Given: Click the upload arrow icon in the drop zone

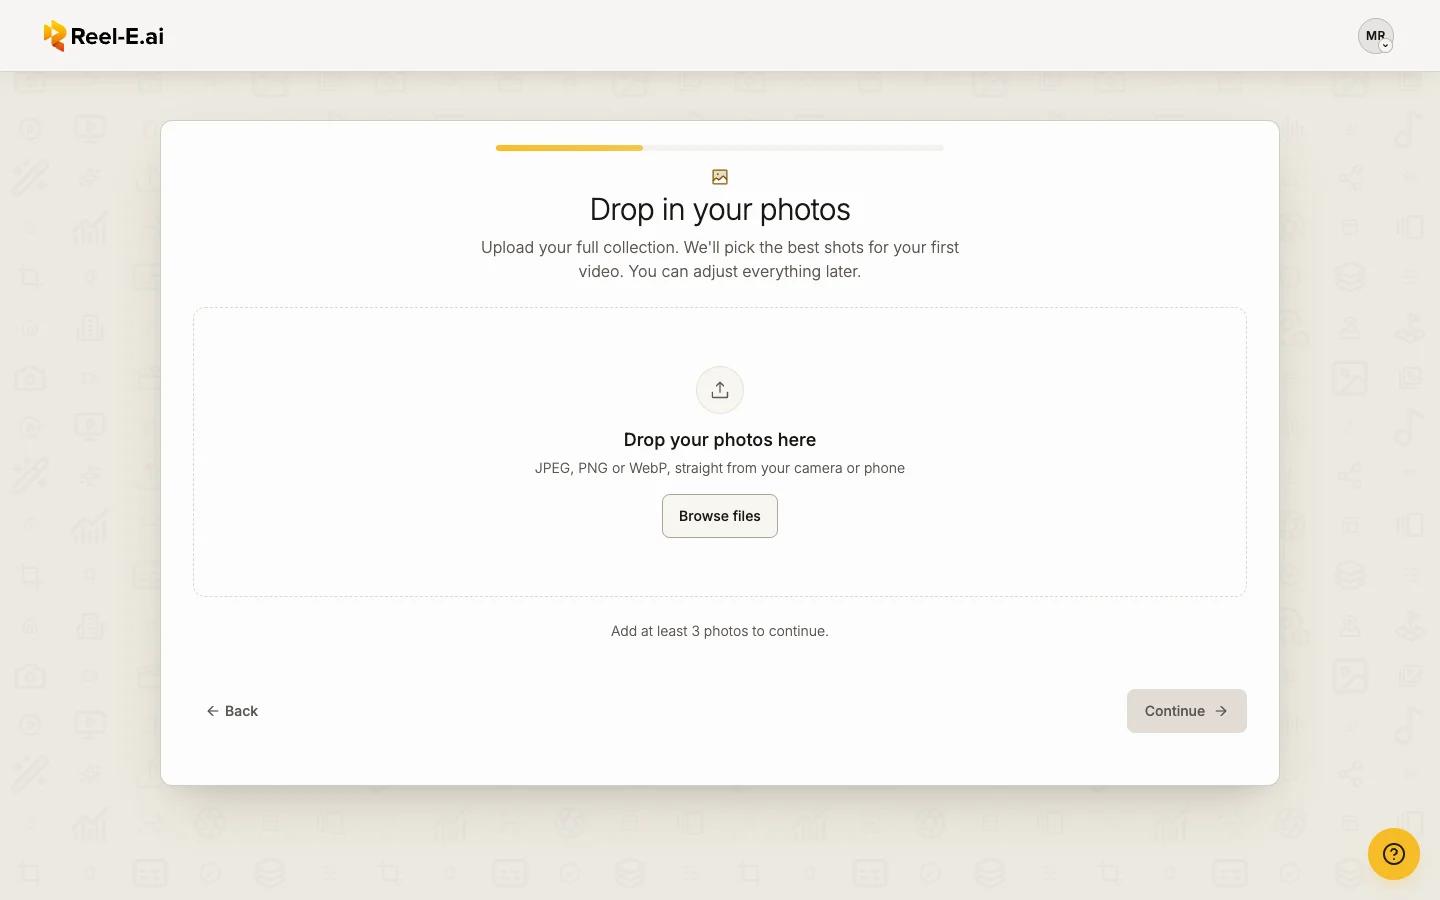Looking at the screenshot, I should point(720,390).
